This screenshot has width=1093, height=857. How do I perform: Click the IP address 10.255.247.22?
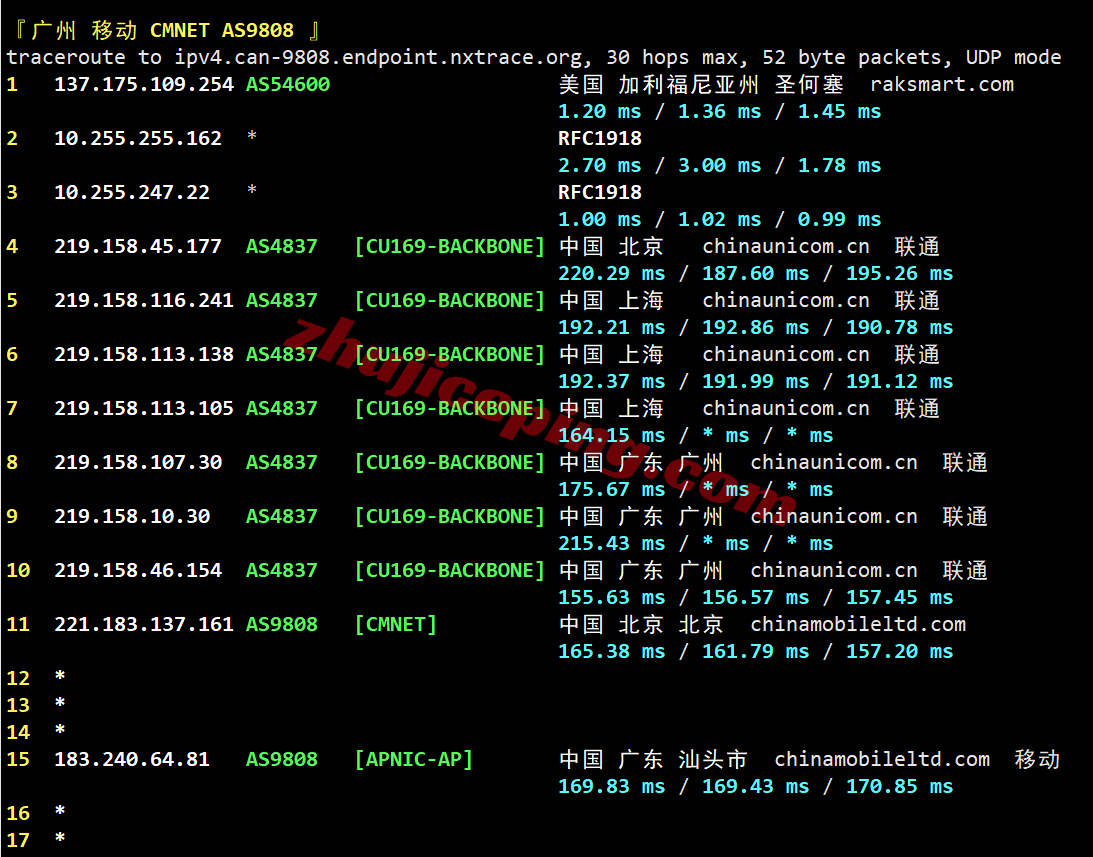click(131, 193)
